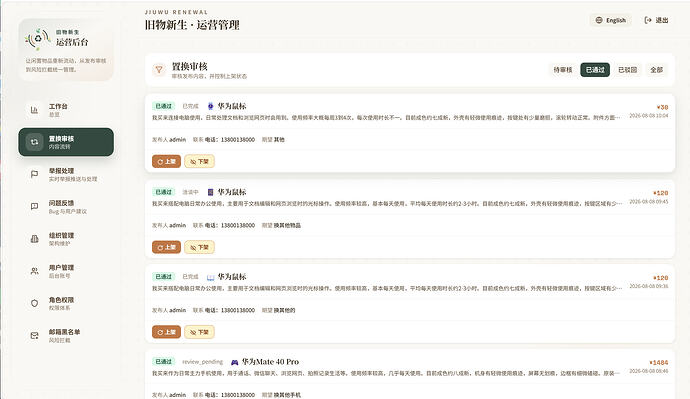Click the 期望 换其他物品 text
Viewport: 690px width, 399px height.
pyautogui.click(x=281, y=225)
